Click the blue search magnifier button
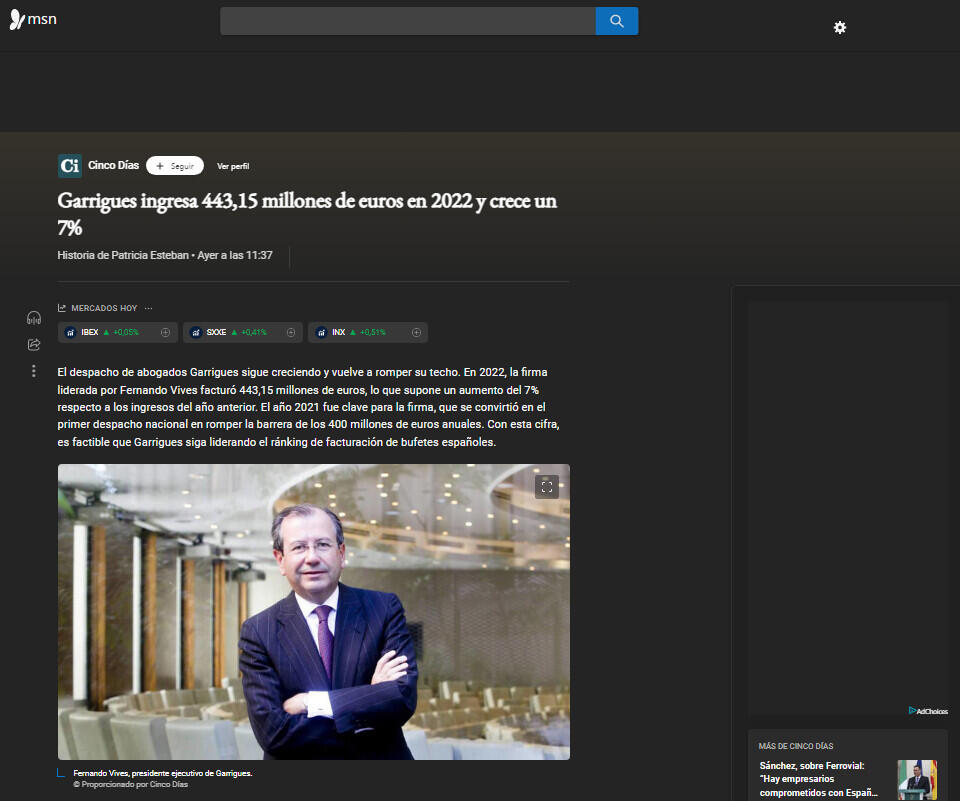This screenshot has width=960, height=801. 616,21
